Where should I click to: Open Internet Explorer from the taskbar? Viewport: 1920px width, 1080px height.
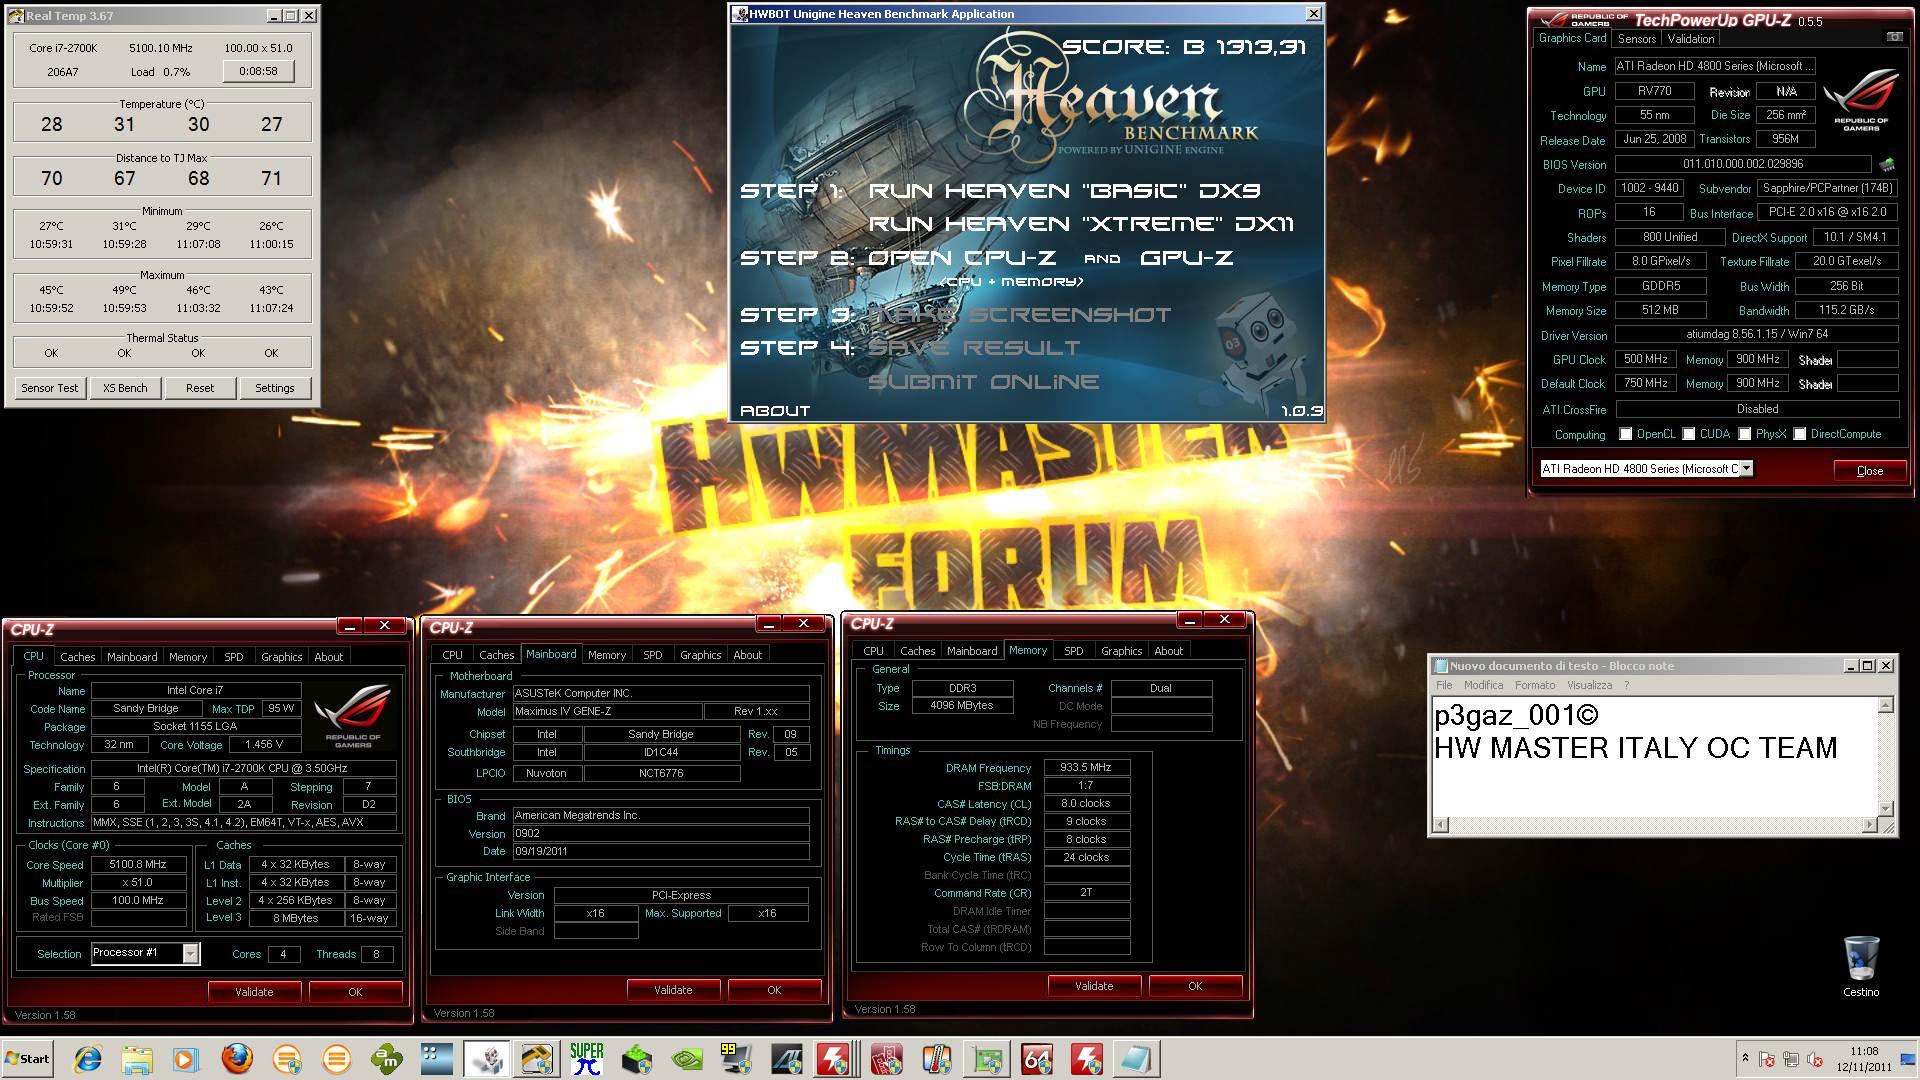tap(88, 1059)
